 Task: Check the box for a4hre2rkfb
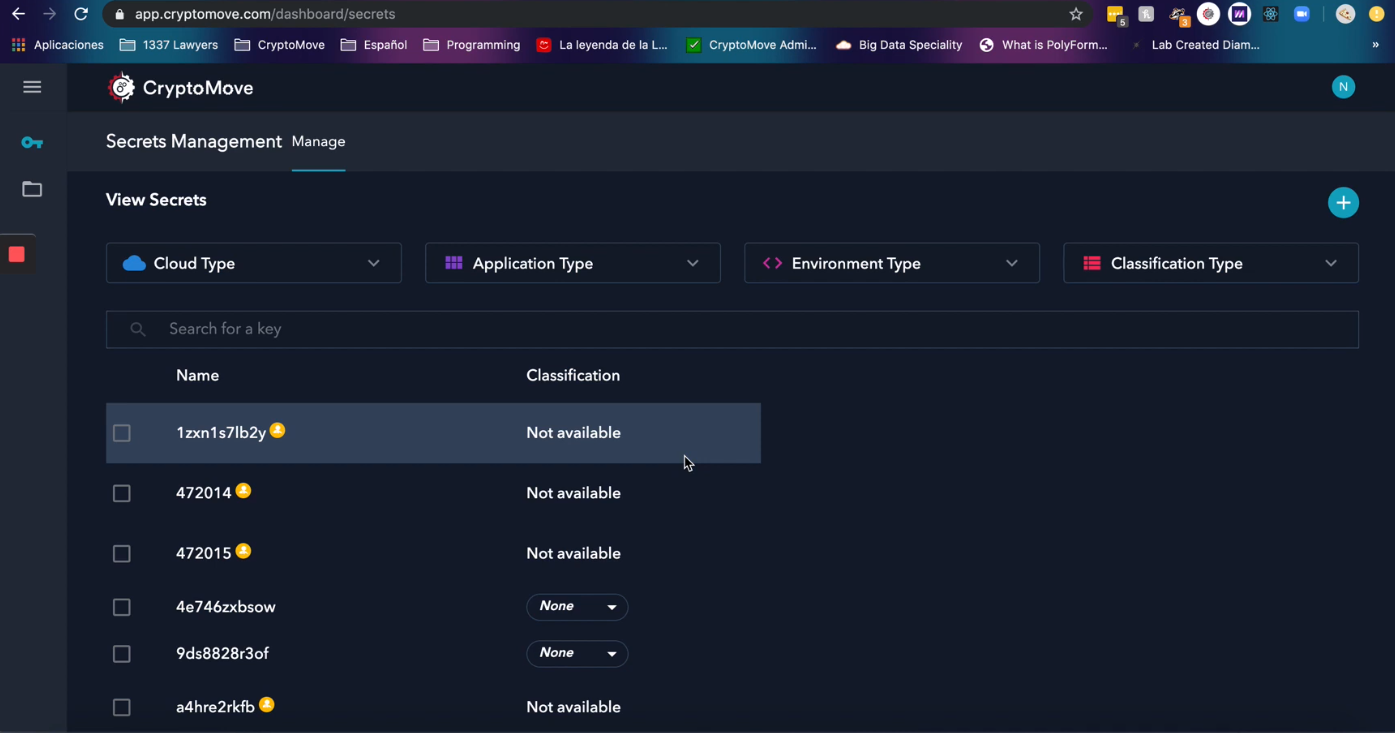coord(122,707)
